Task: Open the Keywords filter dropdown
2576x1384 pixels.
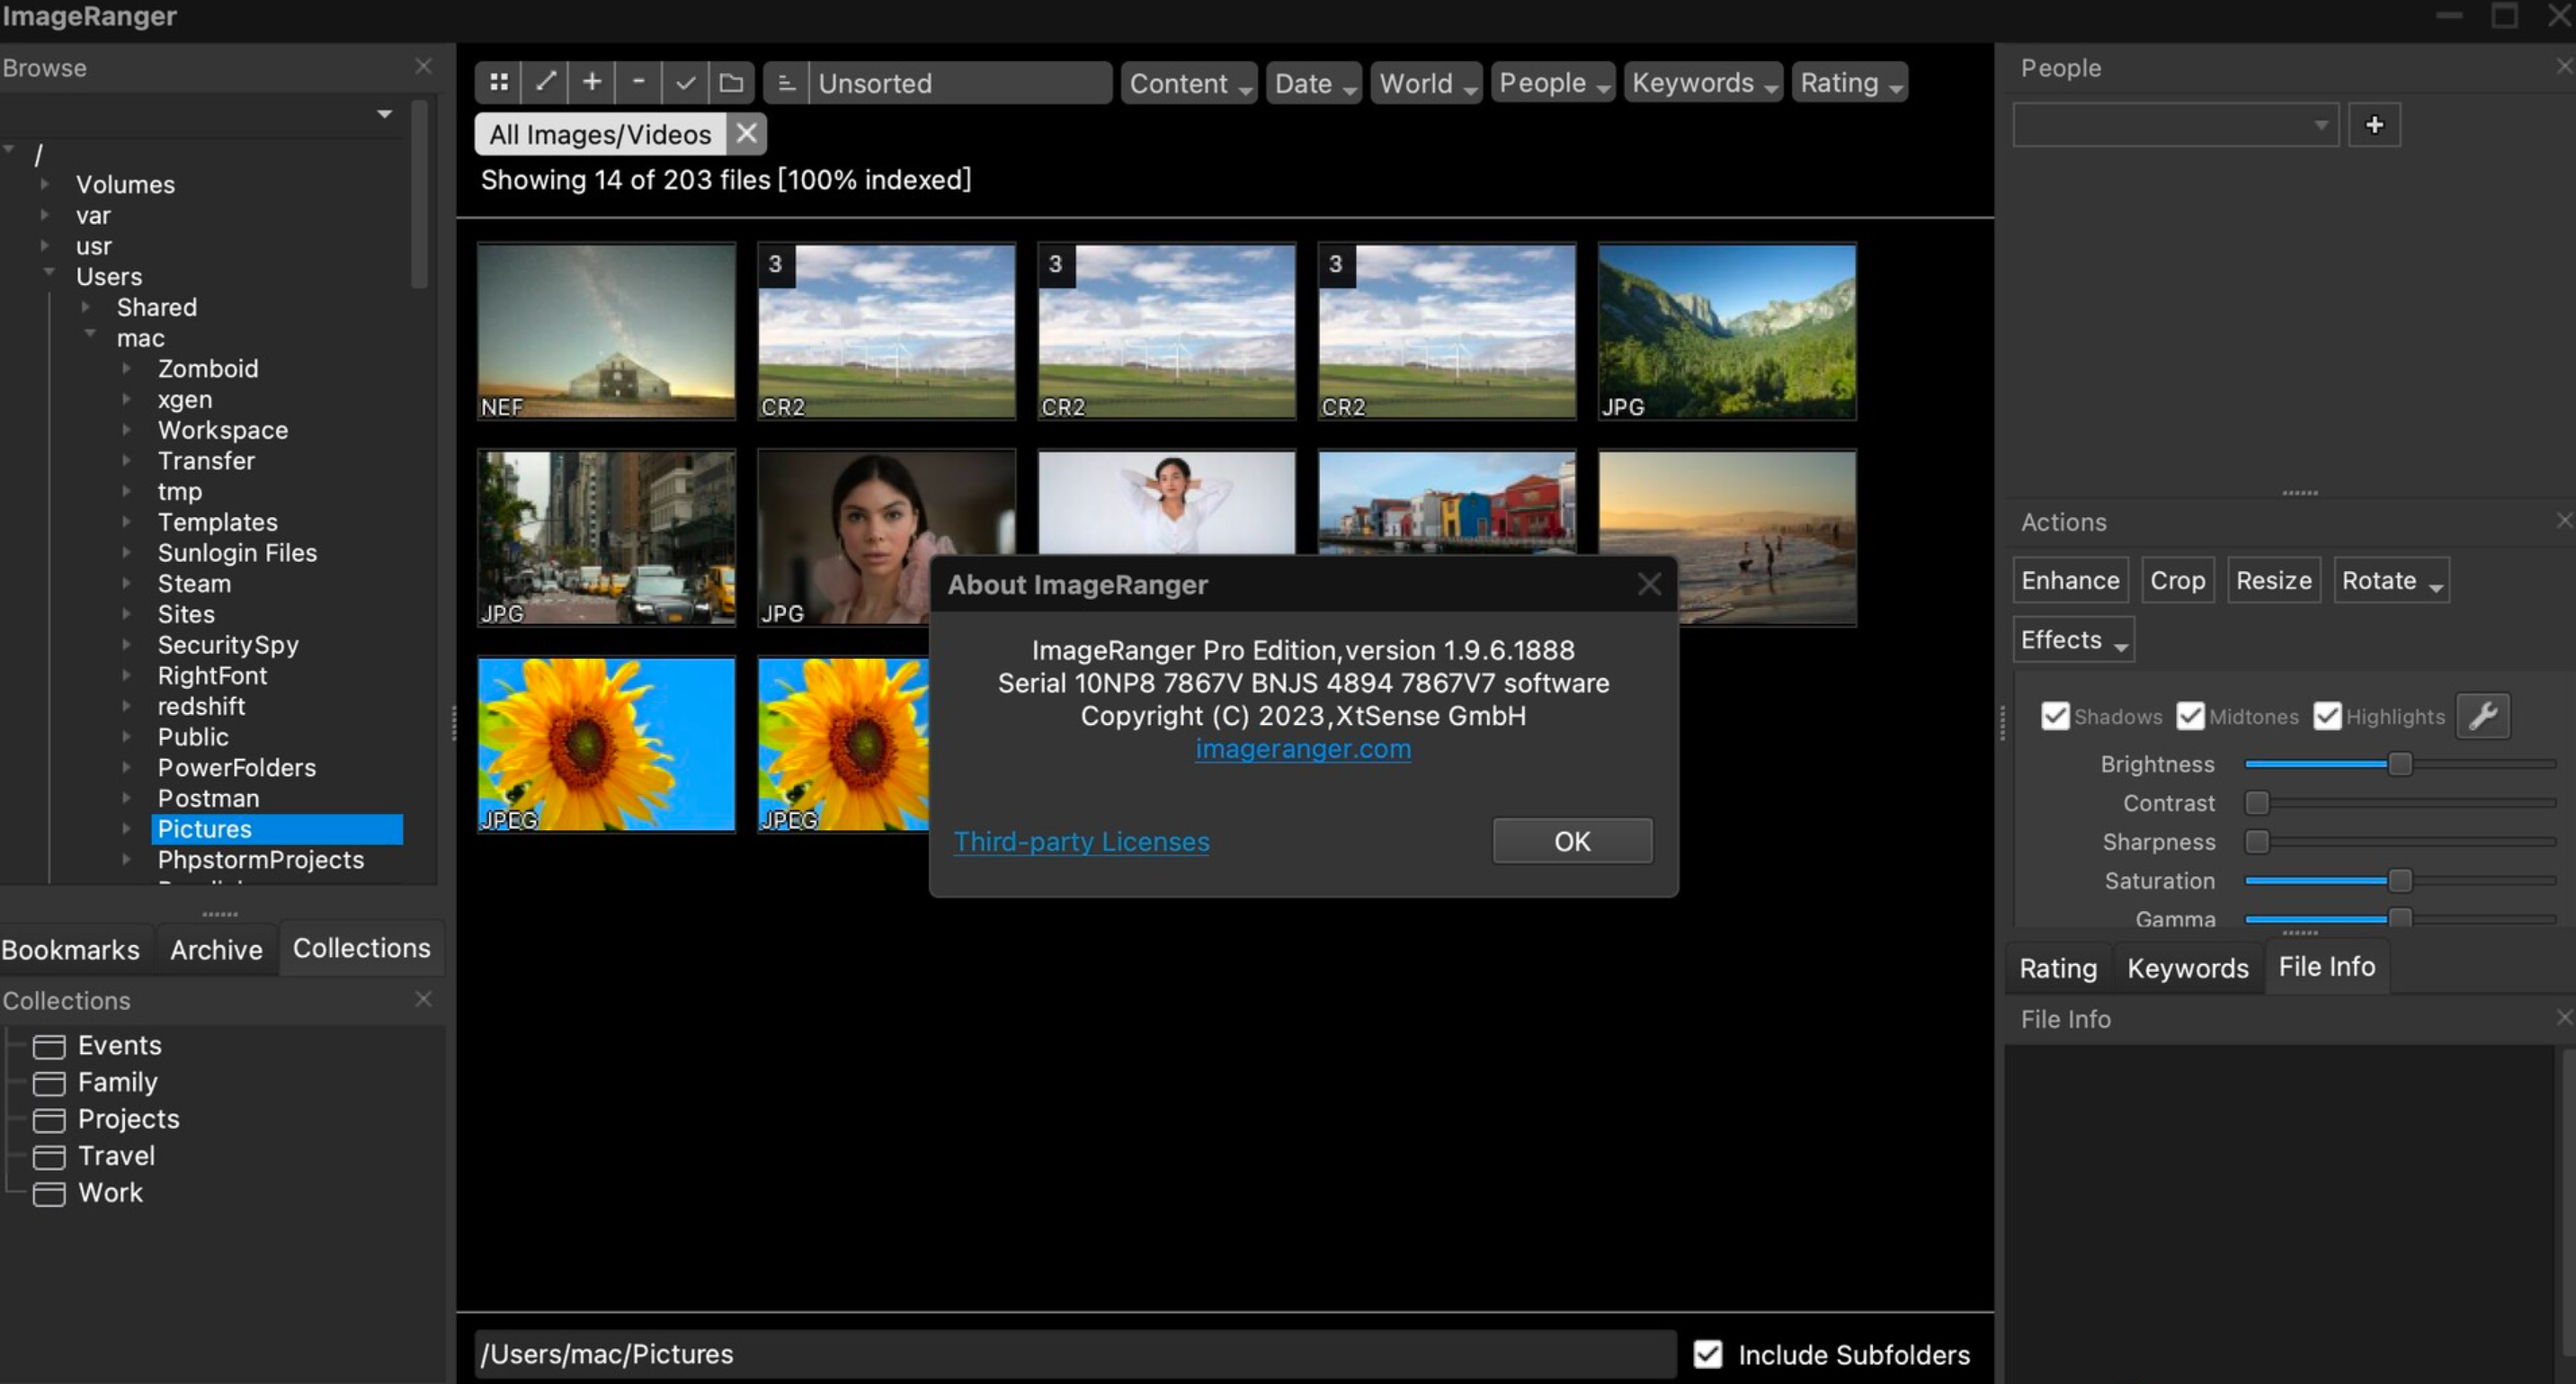Action: tap(1703, 83)
